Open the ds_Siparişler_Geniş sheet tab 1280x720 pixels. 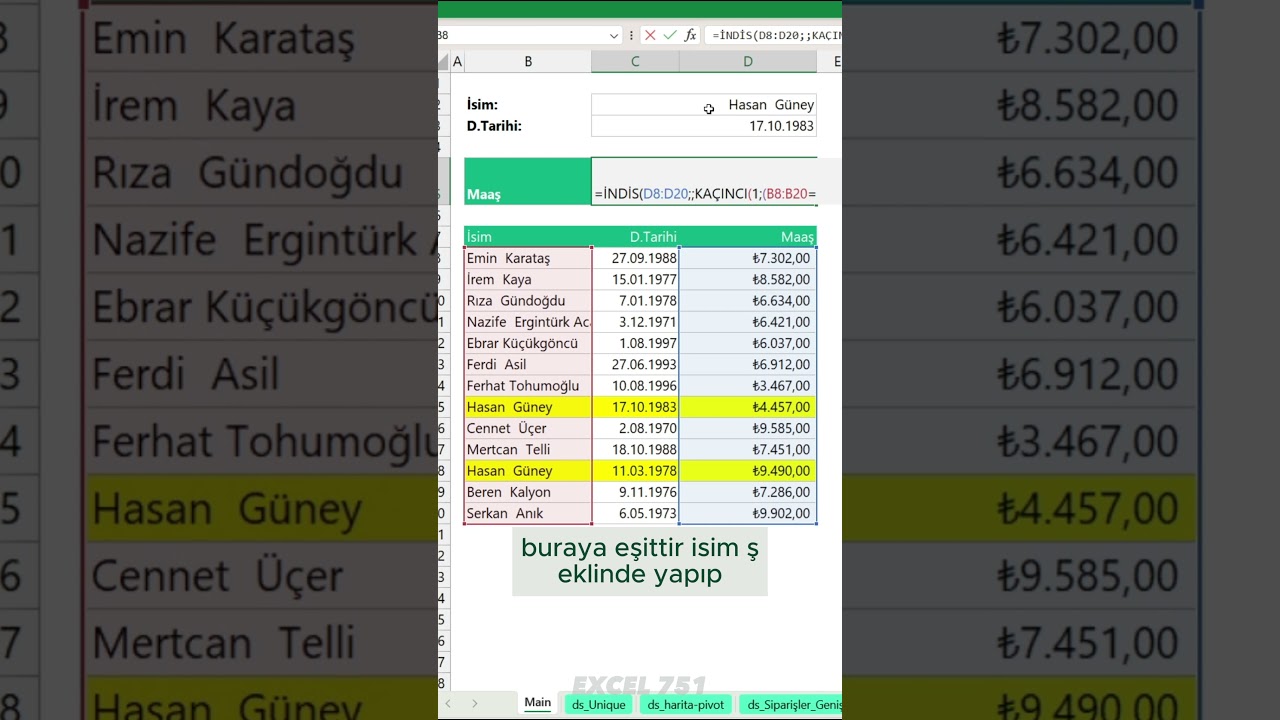(793, 704)
